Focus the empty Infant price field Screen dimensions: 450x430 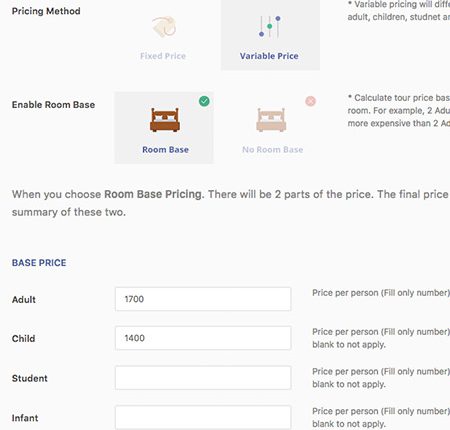pyautogui.click(x=203, y=417)
